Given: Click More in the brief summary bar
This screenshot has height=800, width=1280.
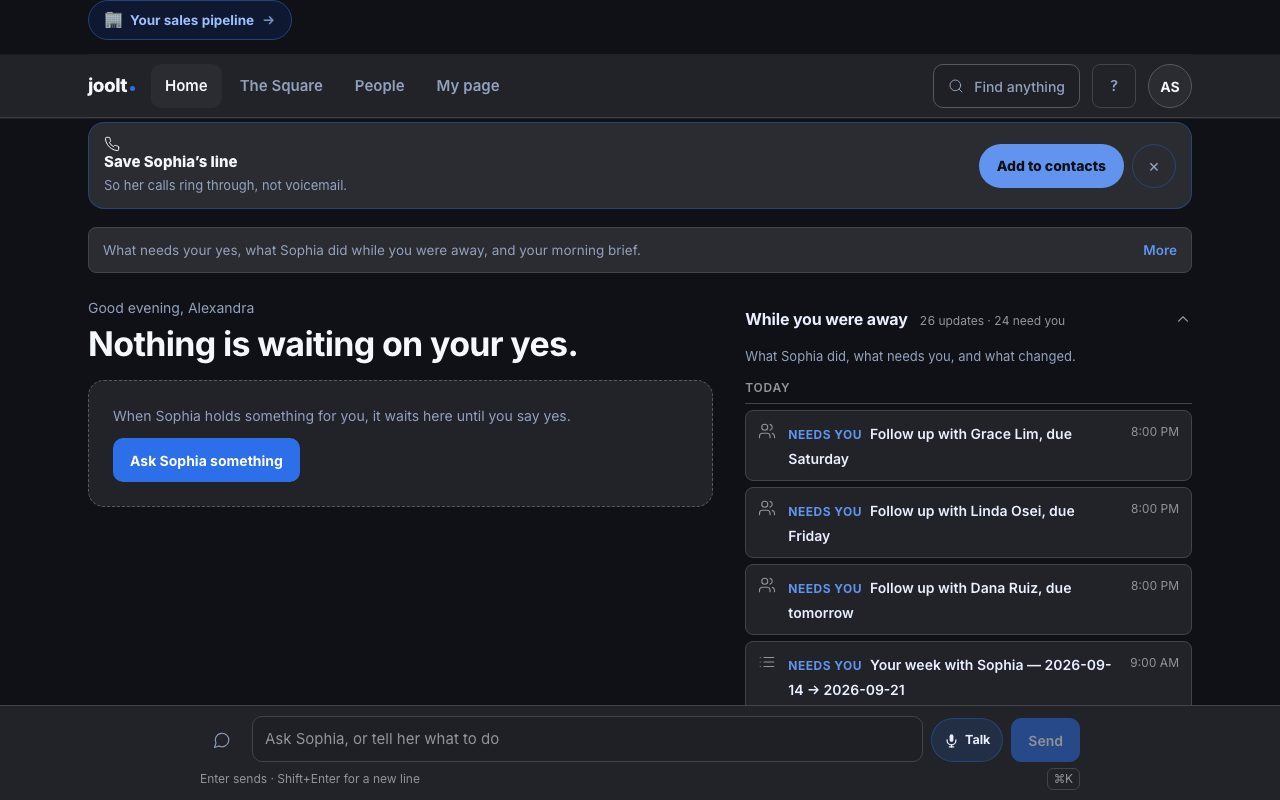Looking at the screenshot, I should coord(1160,250).
